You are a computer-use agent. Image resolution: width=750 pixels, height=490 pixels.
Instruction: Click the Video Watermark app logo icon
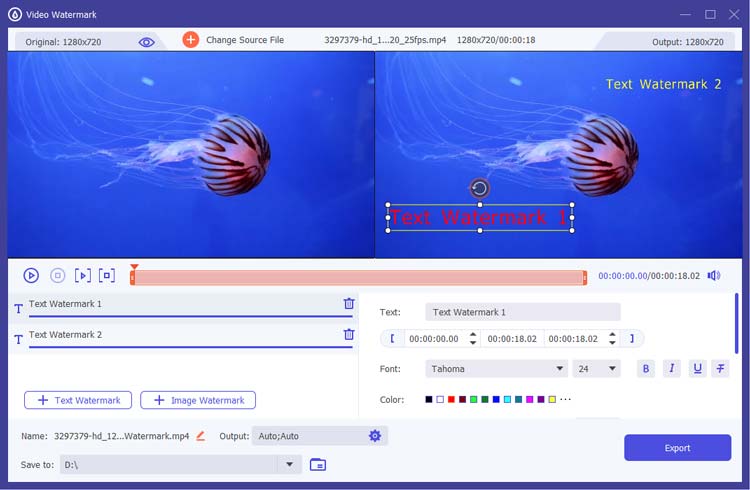[x=15, y=14]
